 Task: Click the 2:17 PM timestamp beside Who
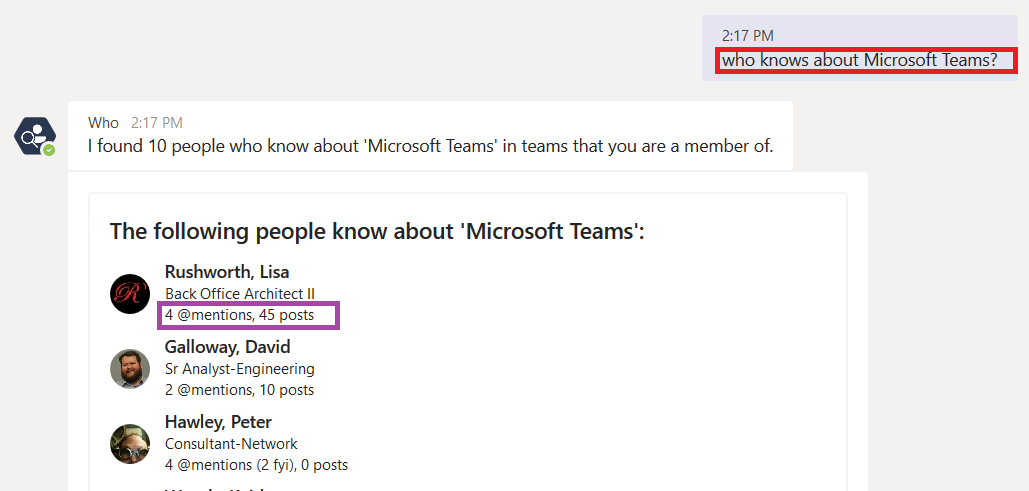pos(157,123)
